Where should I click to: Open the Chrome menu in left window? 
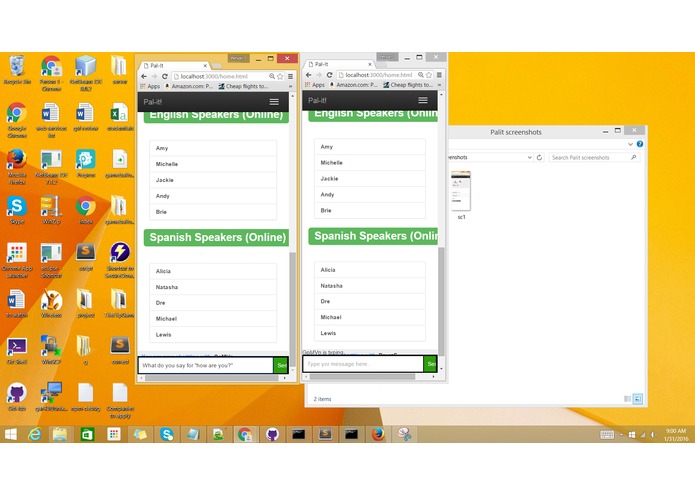(x=290, y=76)
